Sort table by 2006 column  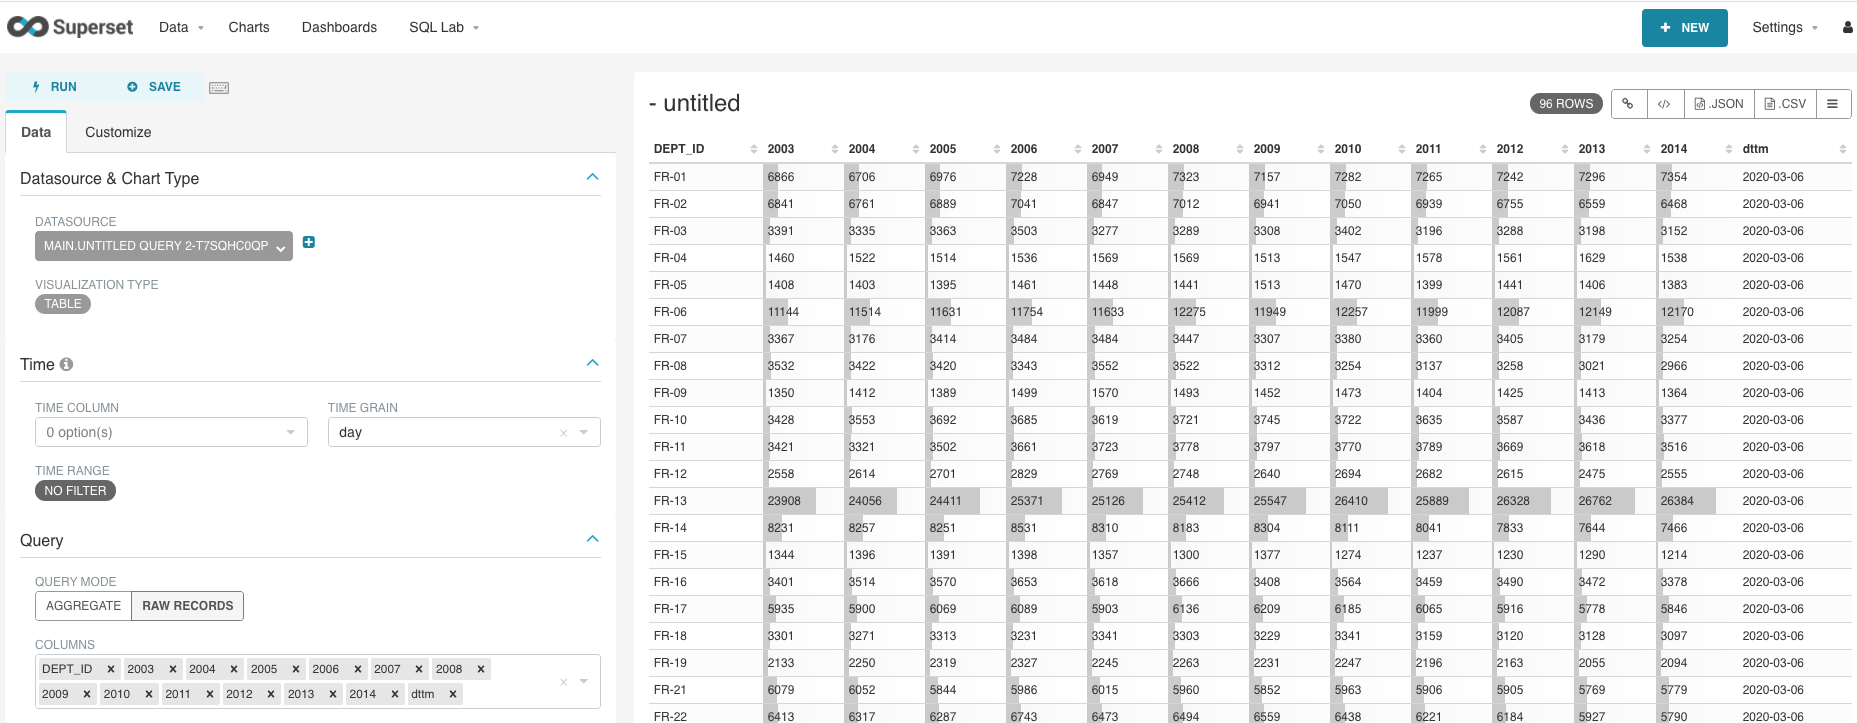(1046, 149)
